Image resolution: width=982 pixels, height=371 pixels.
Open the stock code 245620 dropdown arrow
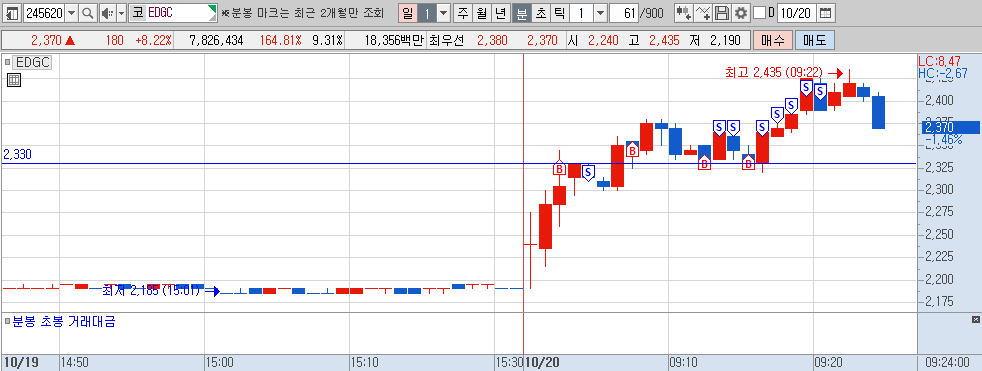71,13
